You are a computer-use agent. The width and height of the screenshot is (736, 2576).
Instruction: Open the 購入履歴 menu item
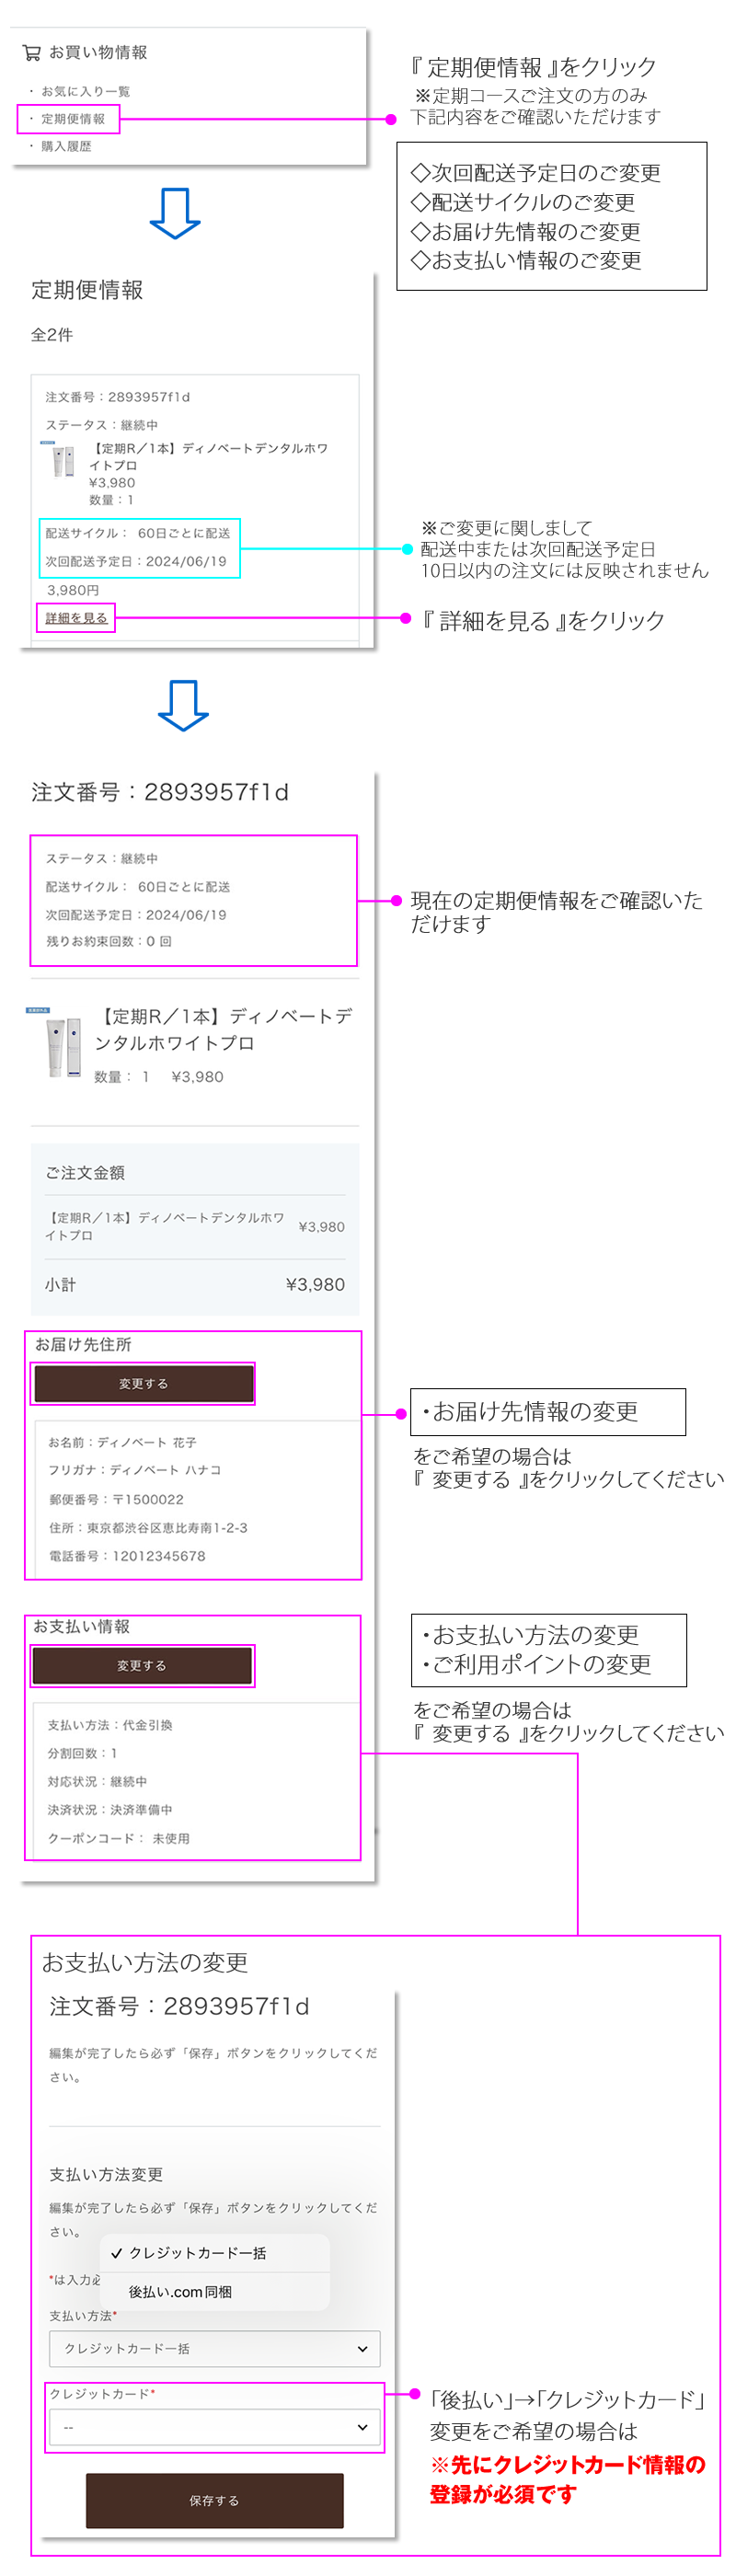(x=66, y=146)
